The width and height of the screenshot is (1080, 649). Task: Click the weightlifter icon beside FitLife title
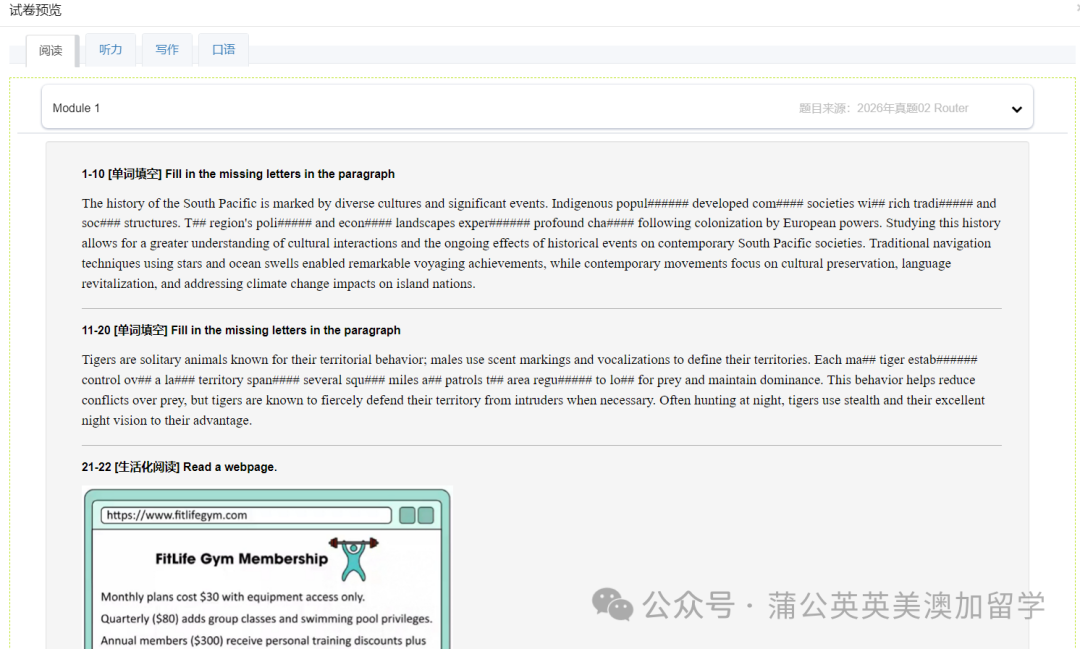click(x=353, y=558)
